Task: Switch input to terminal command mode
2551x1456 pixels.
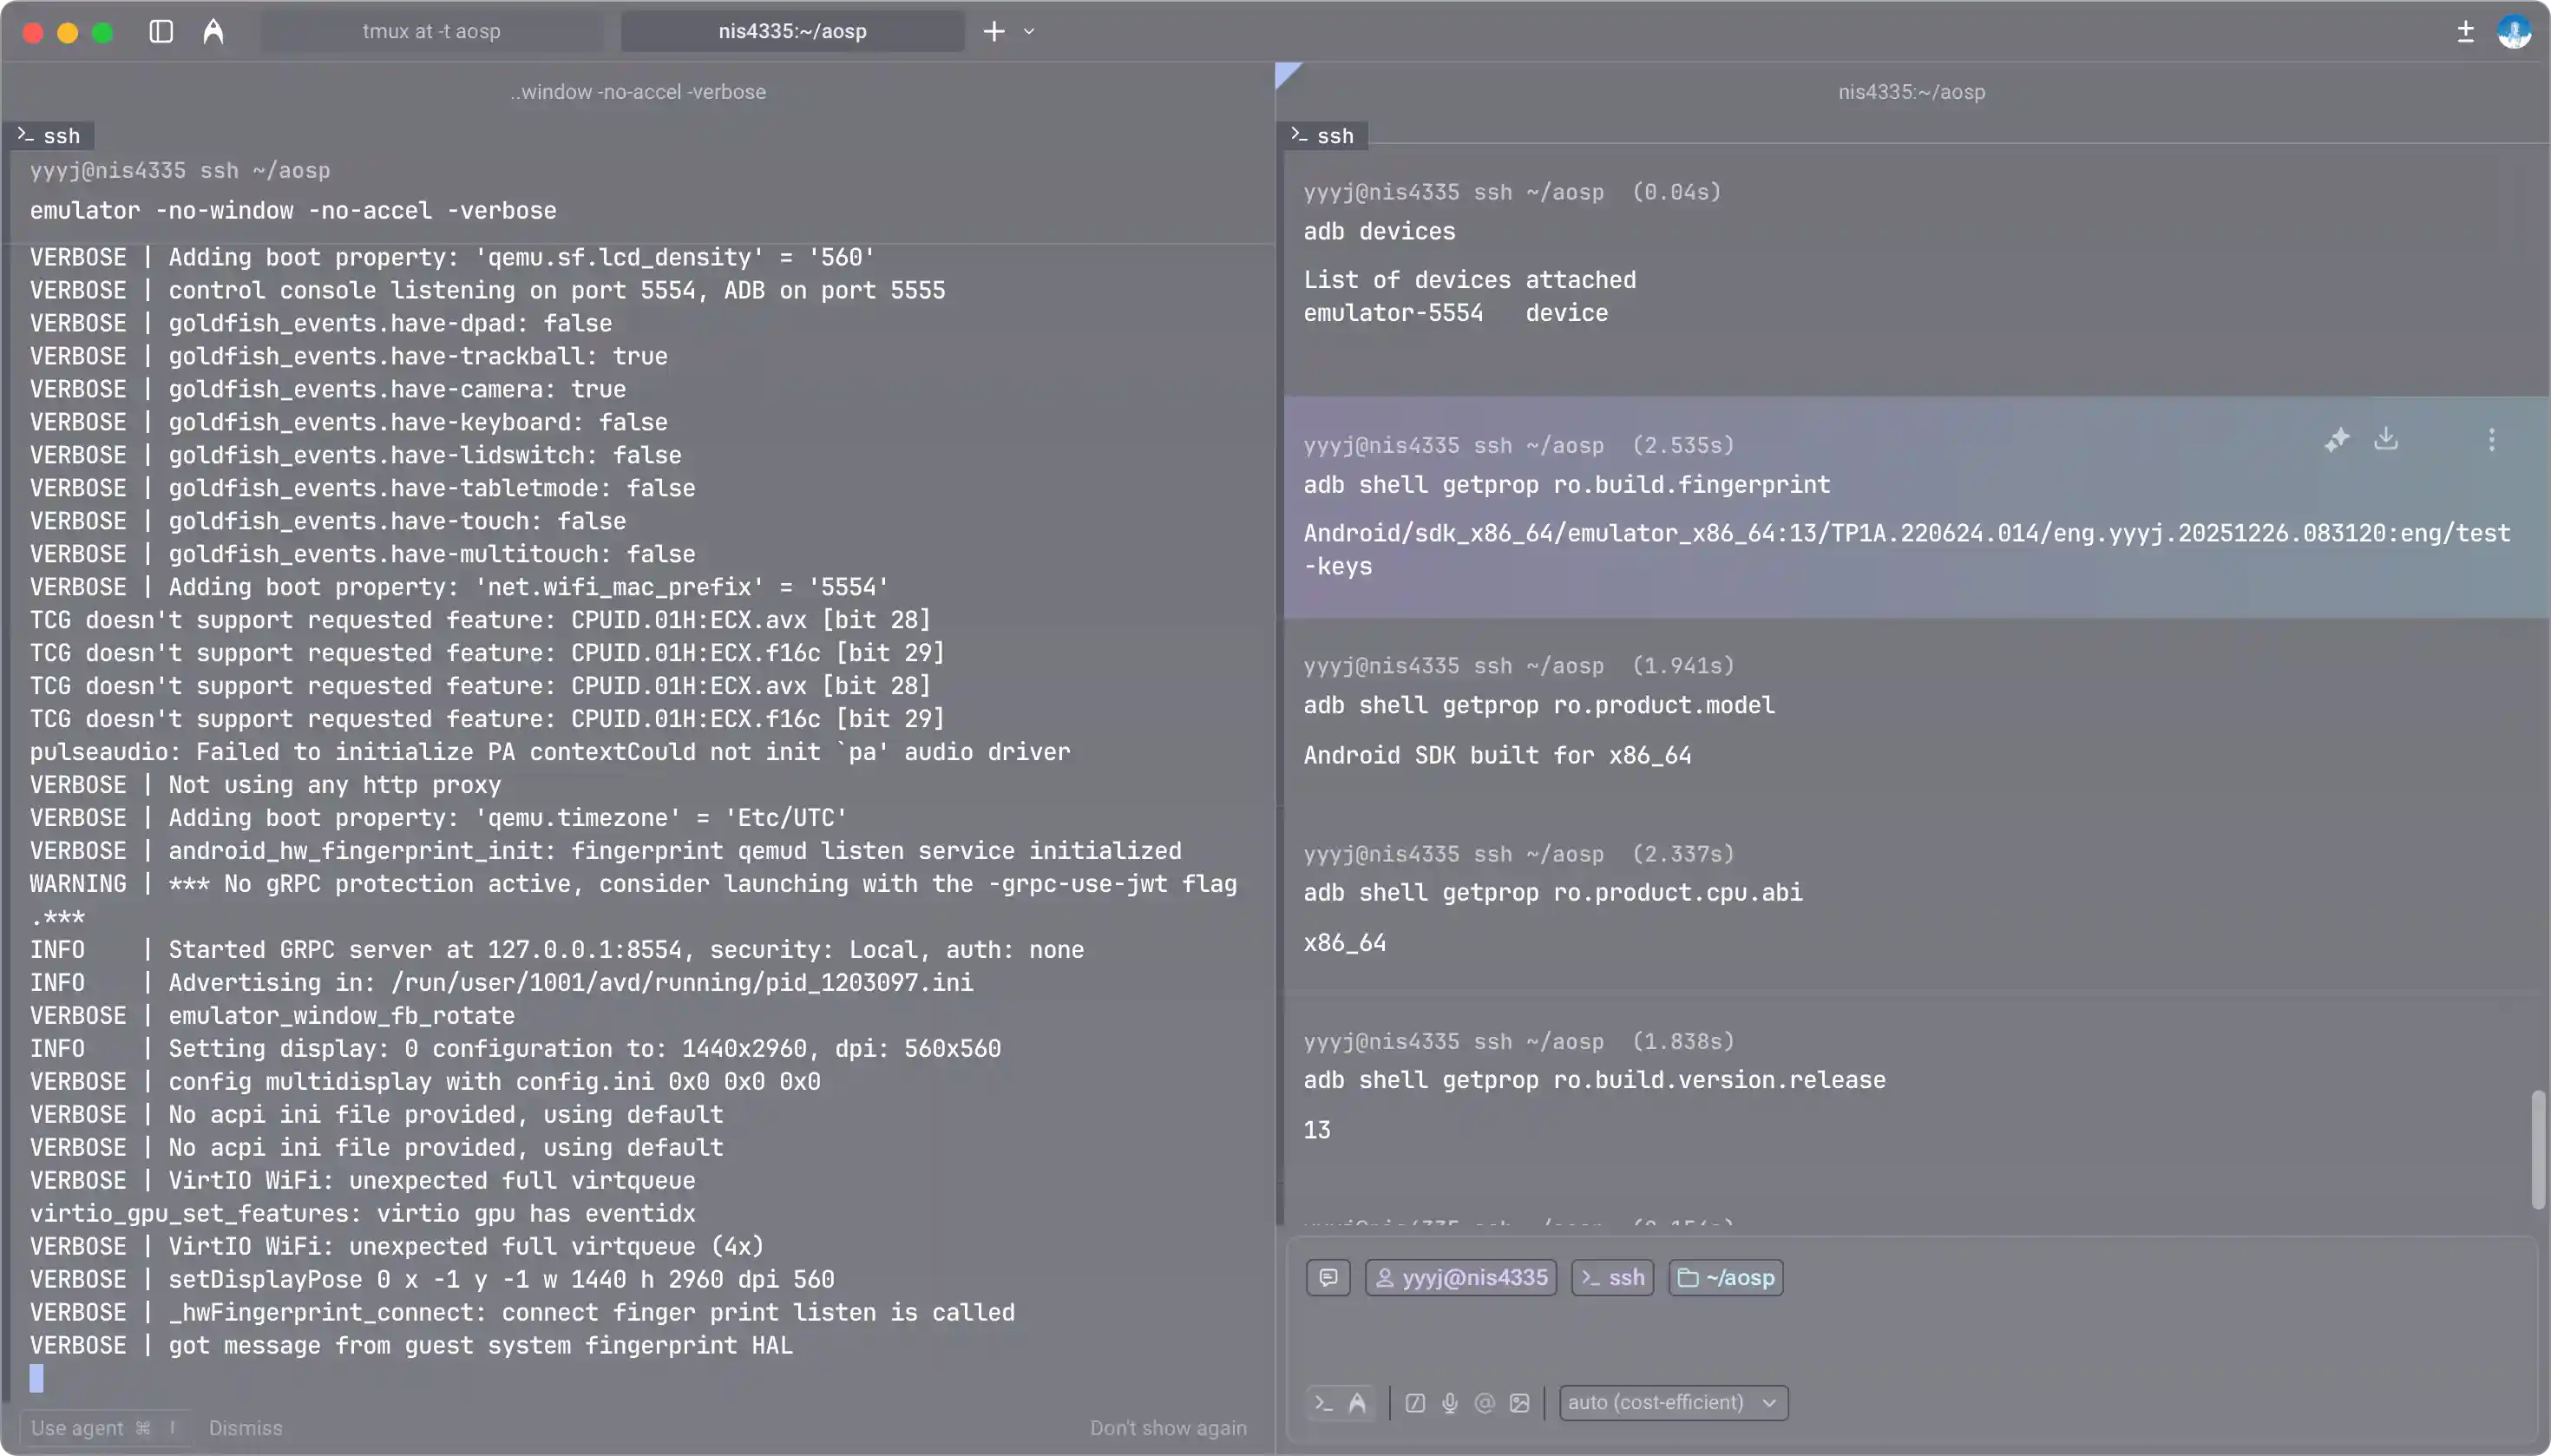Action: 1324,1403
